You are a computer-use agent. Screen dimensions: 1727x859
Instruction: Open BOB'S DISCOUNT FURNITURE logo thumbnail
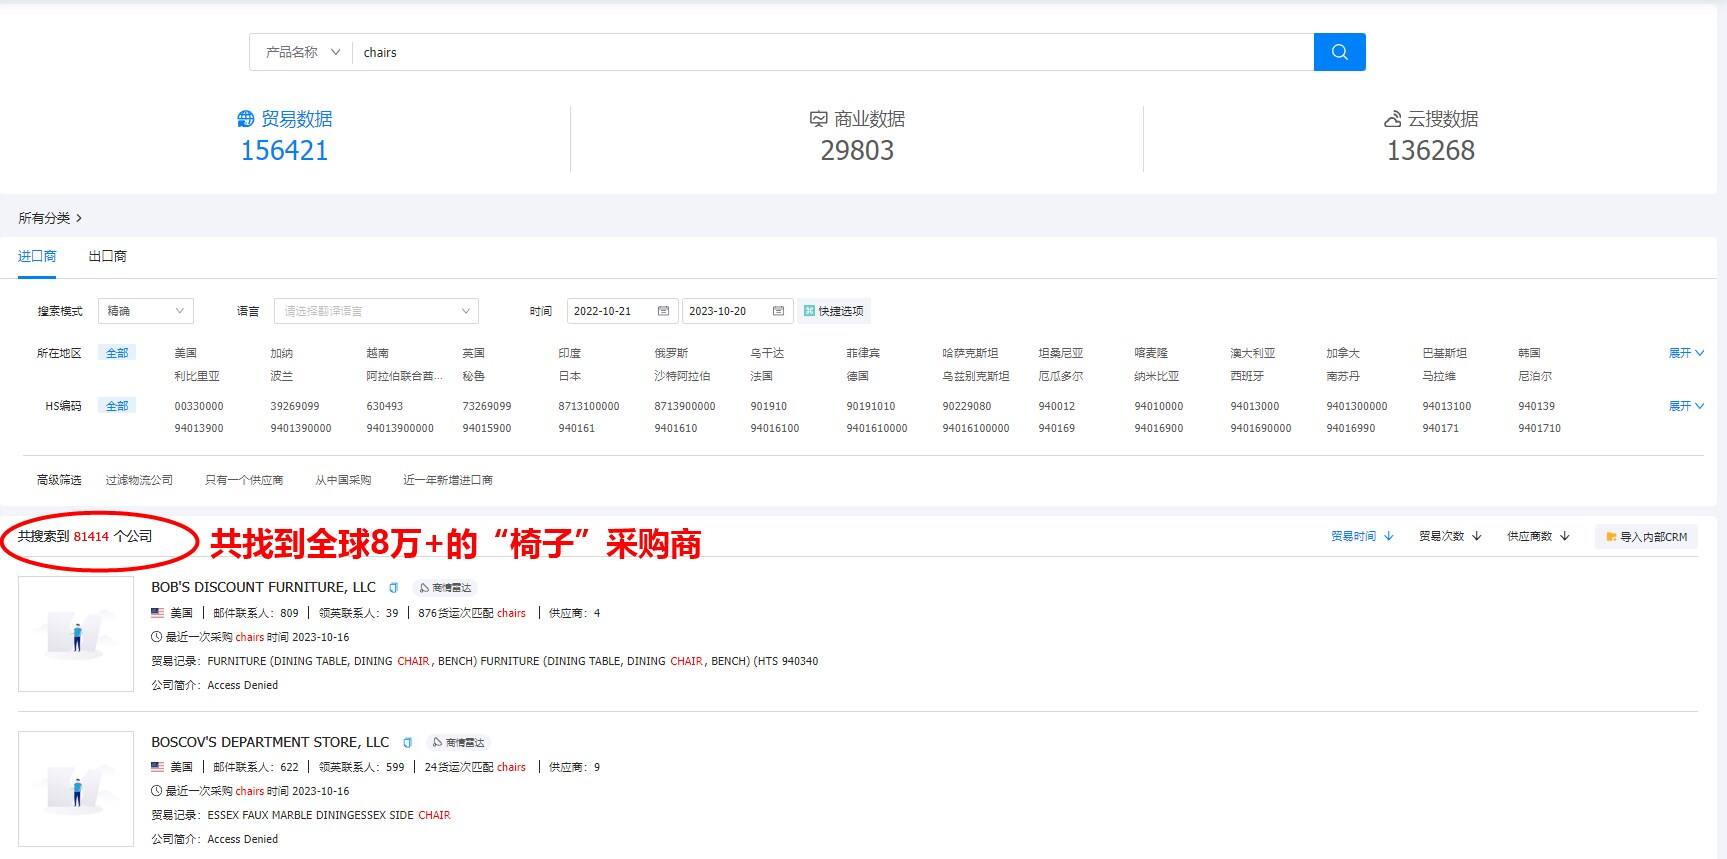(x=76, y=634)
